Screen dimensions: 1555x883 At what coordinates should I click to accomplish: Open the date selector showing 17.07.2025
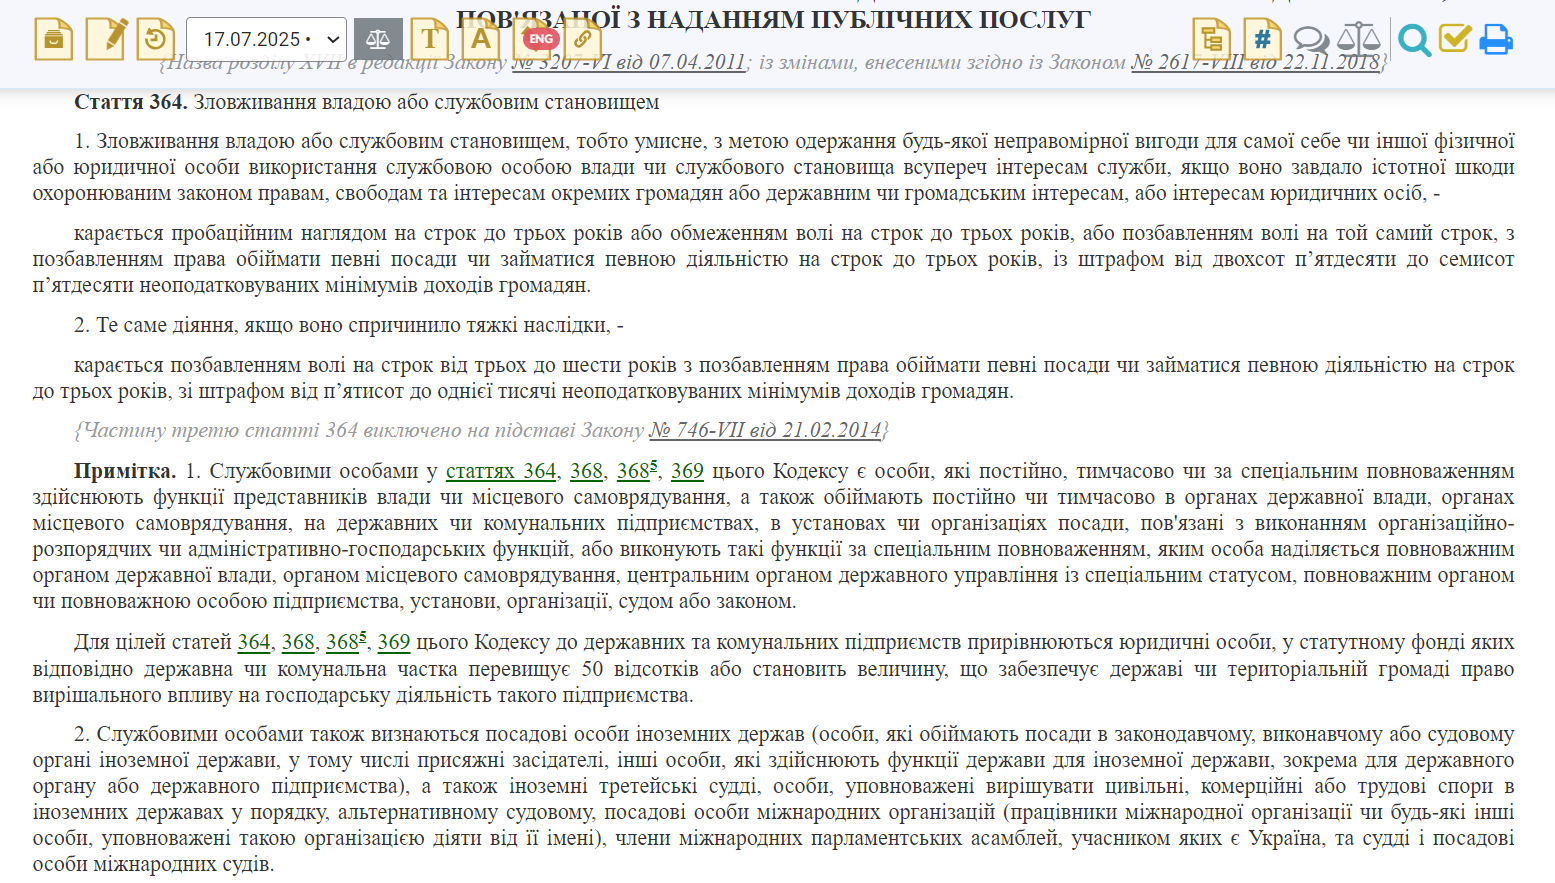265,38
